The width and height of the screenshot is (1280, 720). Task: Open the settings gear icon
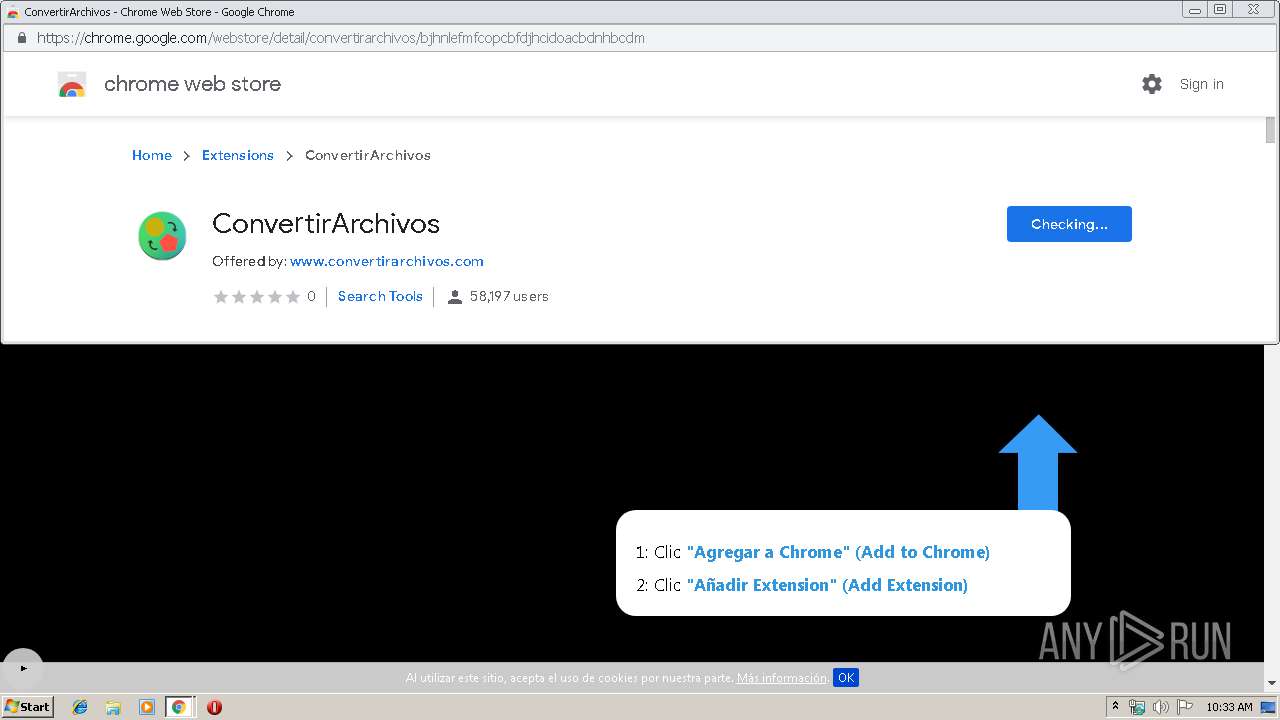pyautogui.click(x=1152, y=84)
